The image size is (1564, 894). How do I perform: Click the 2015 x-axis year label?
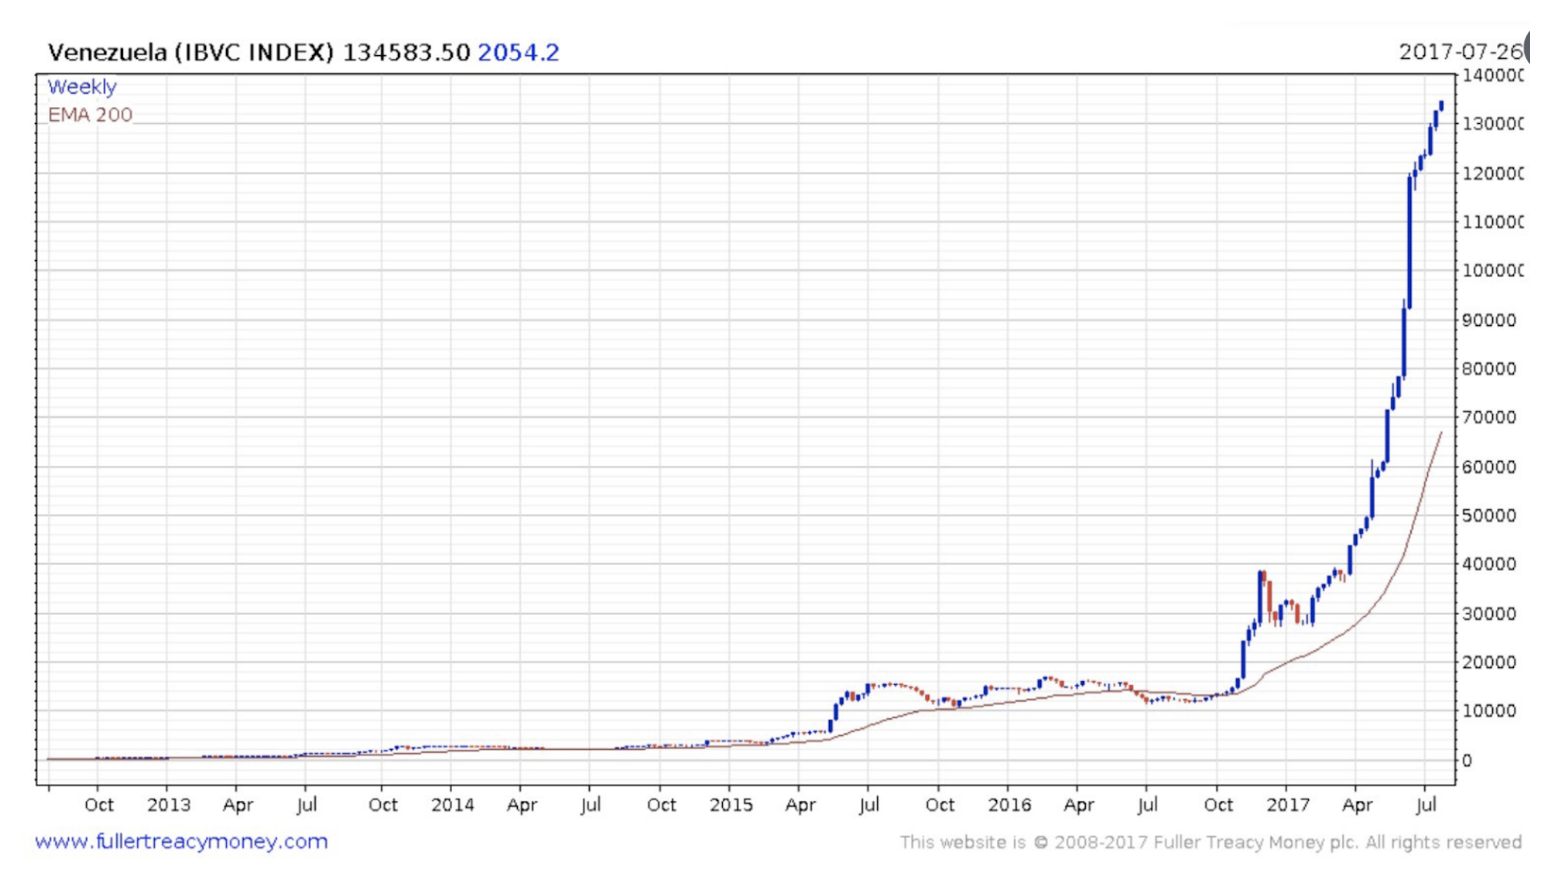731,805
